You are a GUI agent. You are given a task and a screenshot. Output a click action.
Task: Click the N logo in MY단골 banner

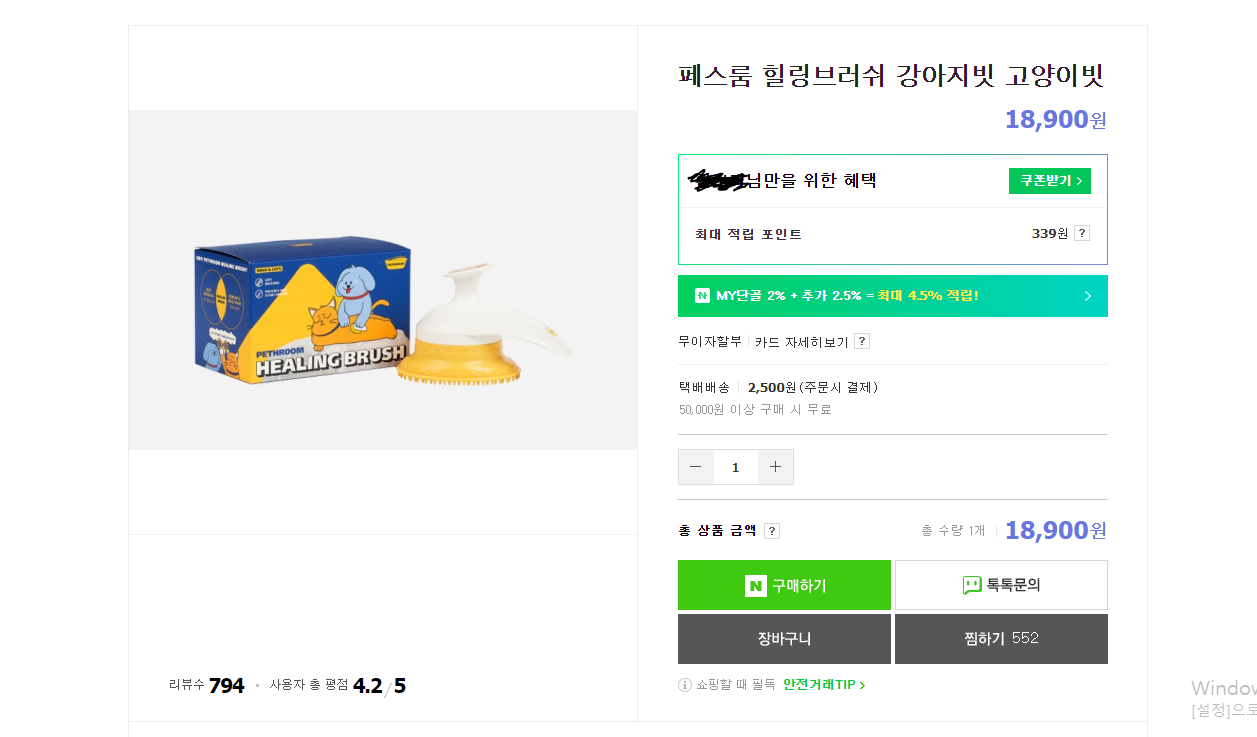pos(702,296)
